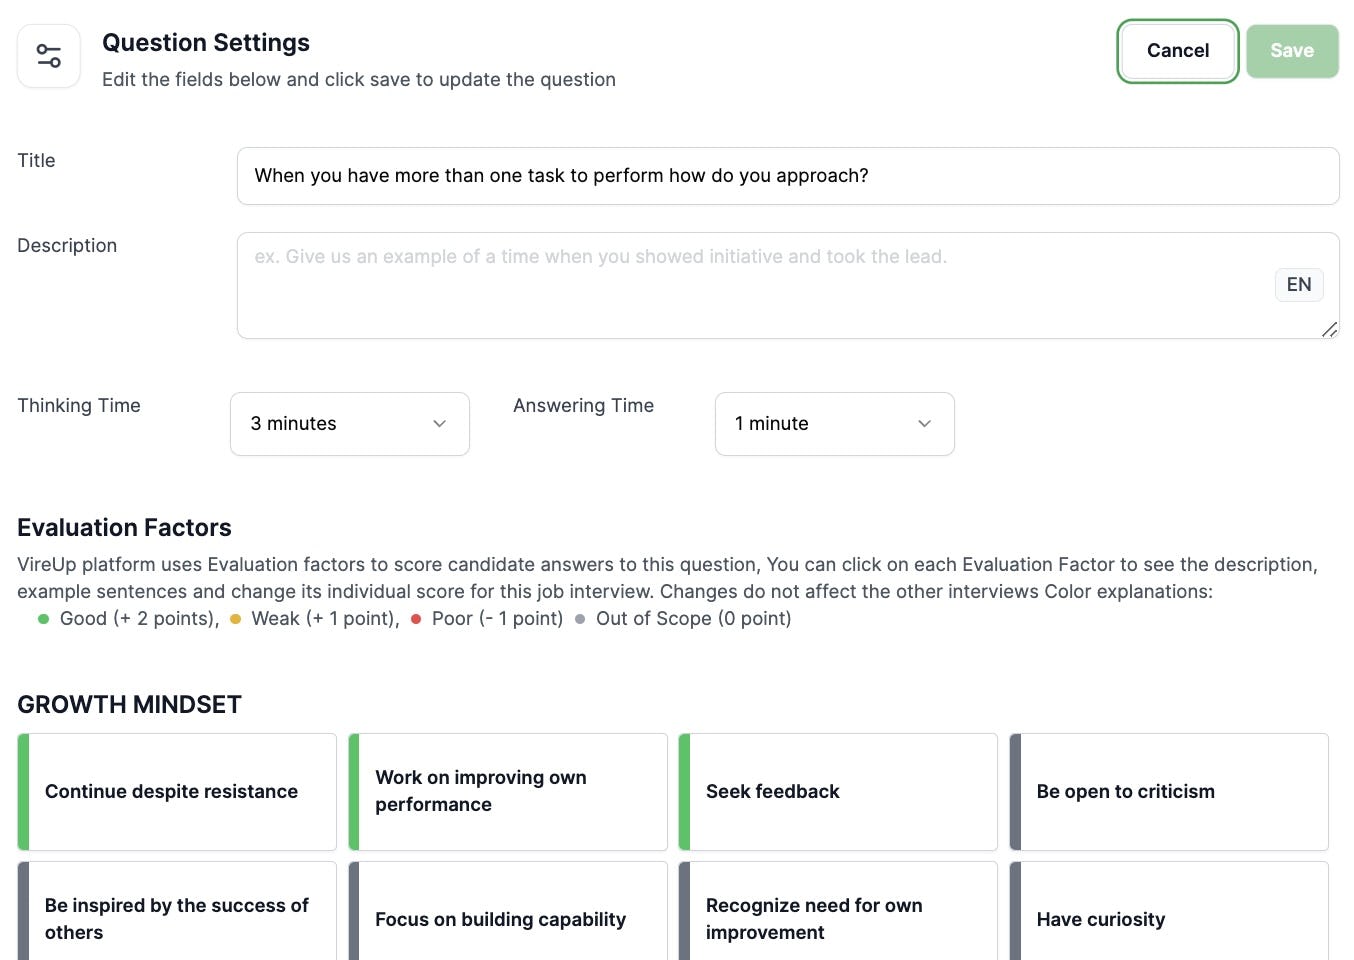Image resolution: width=1354 pixels, height=960 pixels.
Task: Open Work on improving own performance details
Action: tap(507, 791)
